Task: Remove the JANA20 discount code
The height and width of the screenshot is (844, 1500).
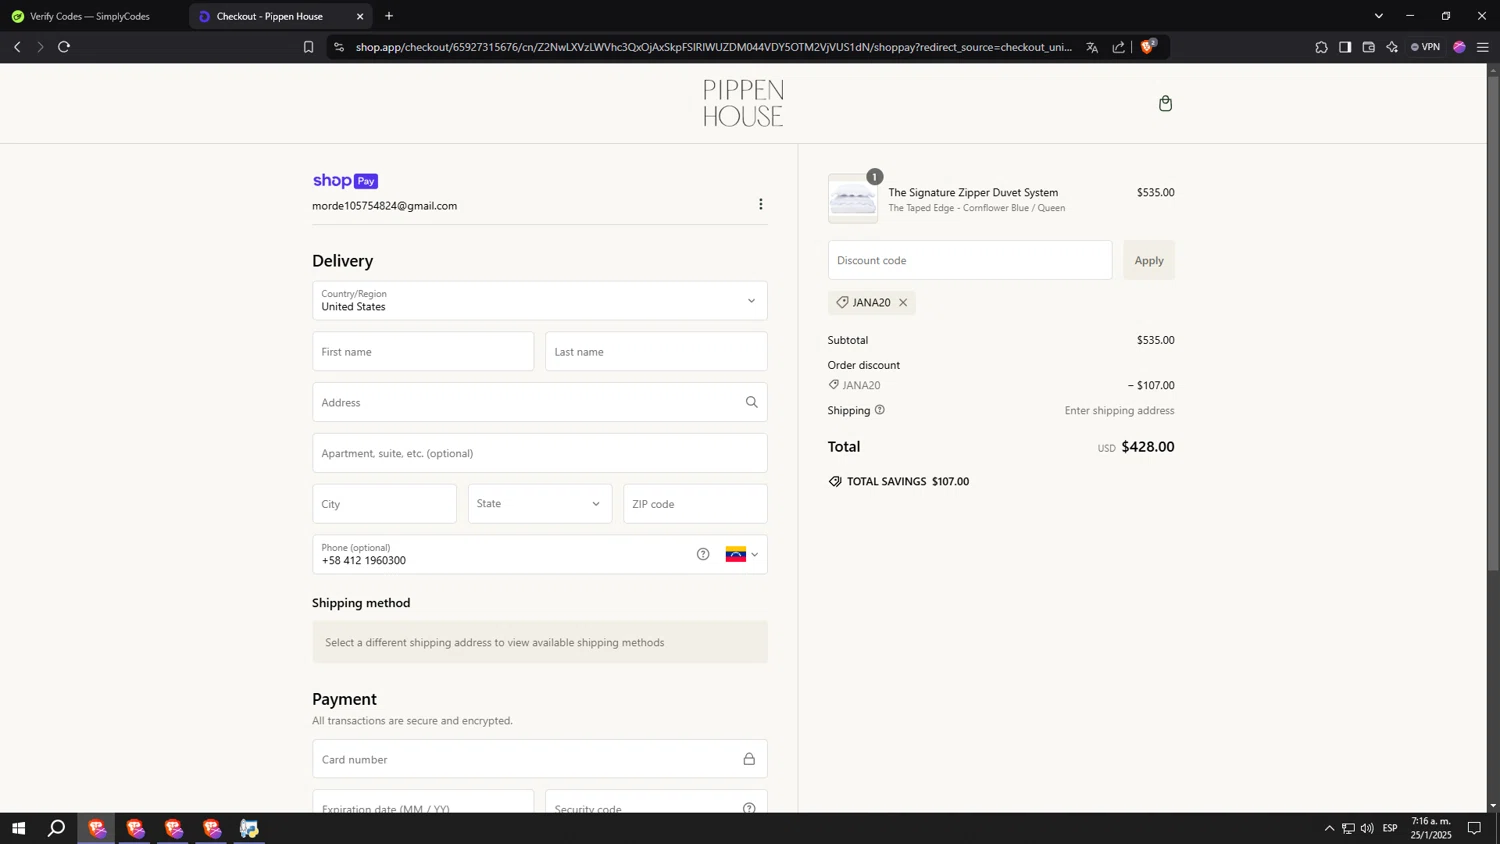Action: (x=903, y=303)
